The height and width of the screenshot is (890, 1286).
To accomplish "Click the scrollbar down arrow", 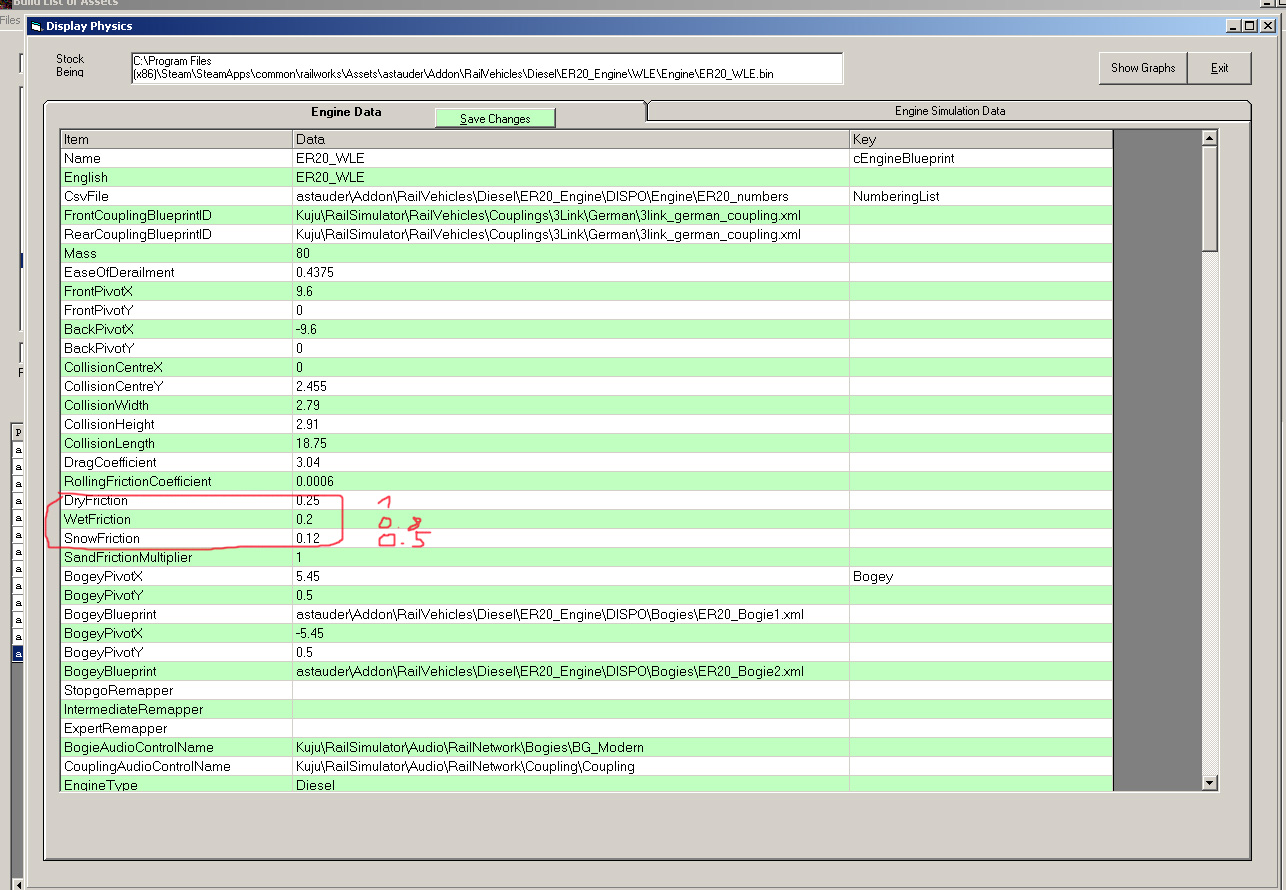I will tap(1209, 782).
